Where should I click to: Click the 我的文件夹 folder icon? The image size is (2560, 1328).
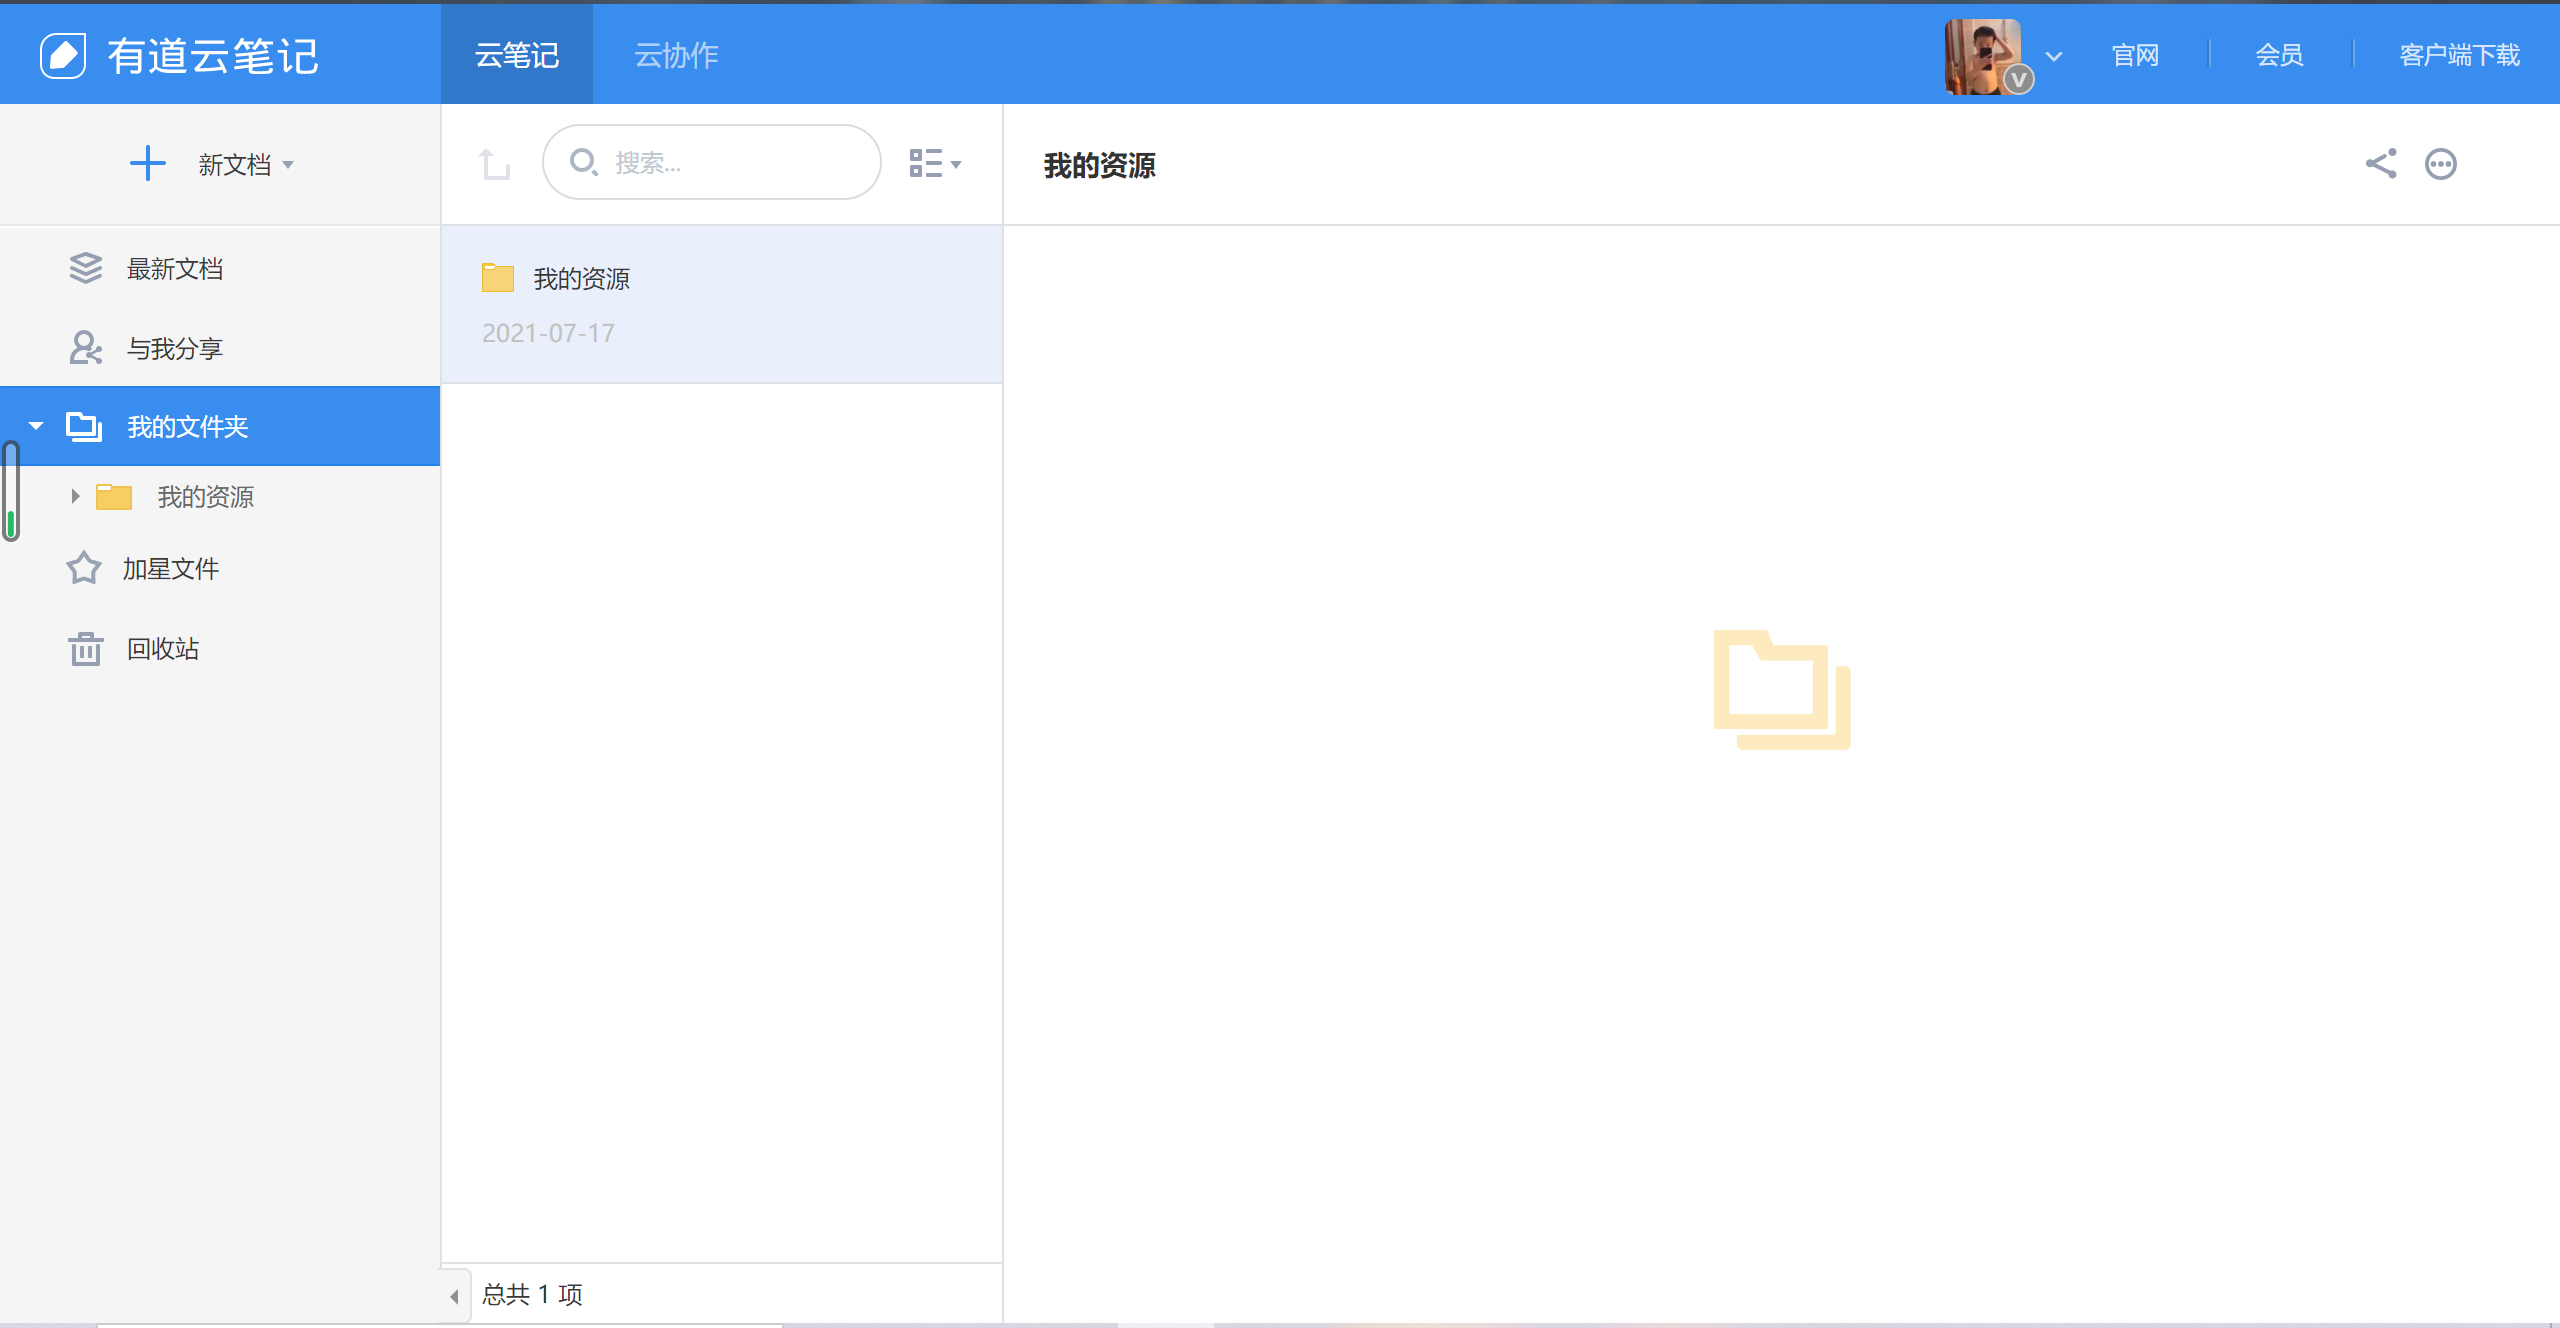pyautogui.click(x=84, y=427)
